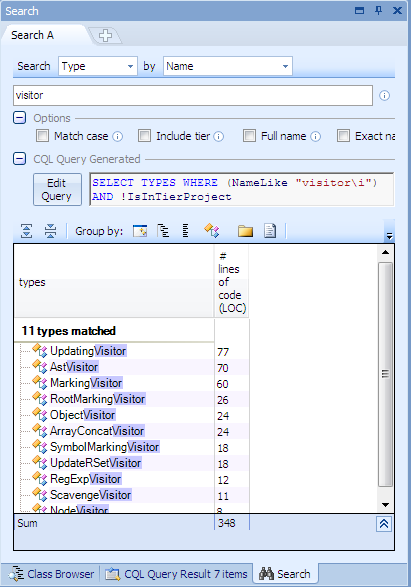Toggle the Include tier checkbox
Viewport: 414px width, 587px height.
[144, 136]
